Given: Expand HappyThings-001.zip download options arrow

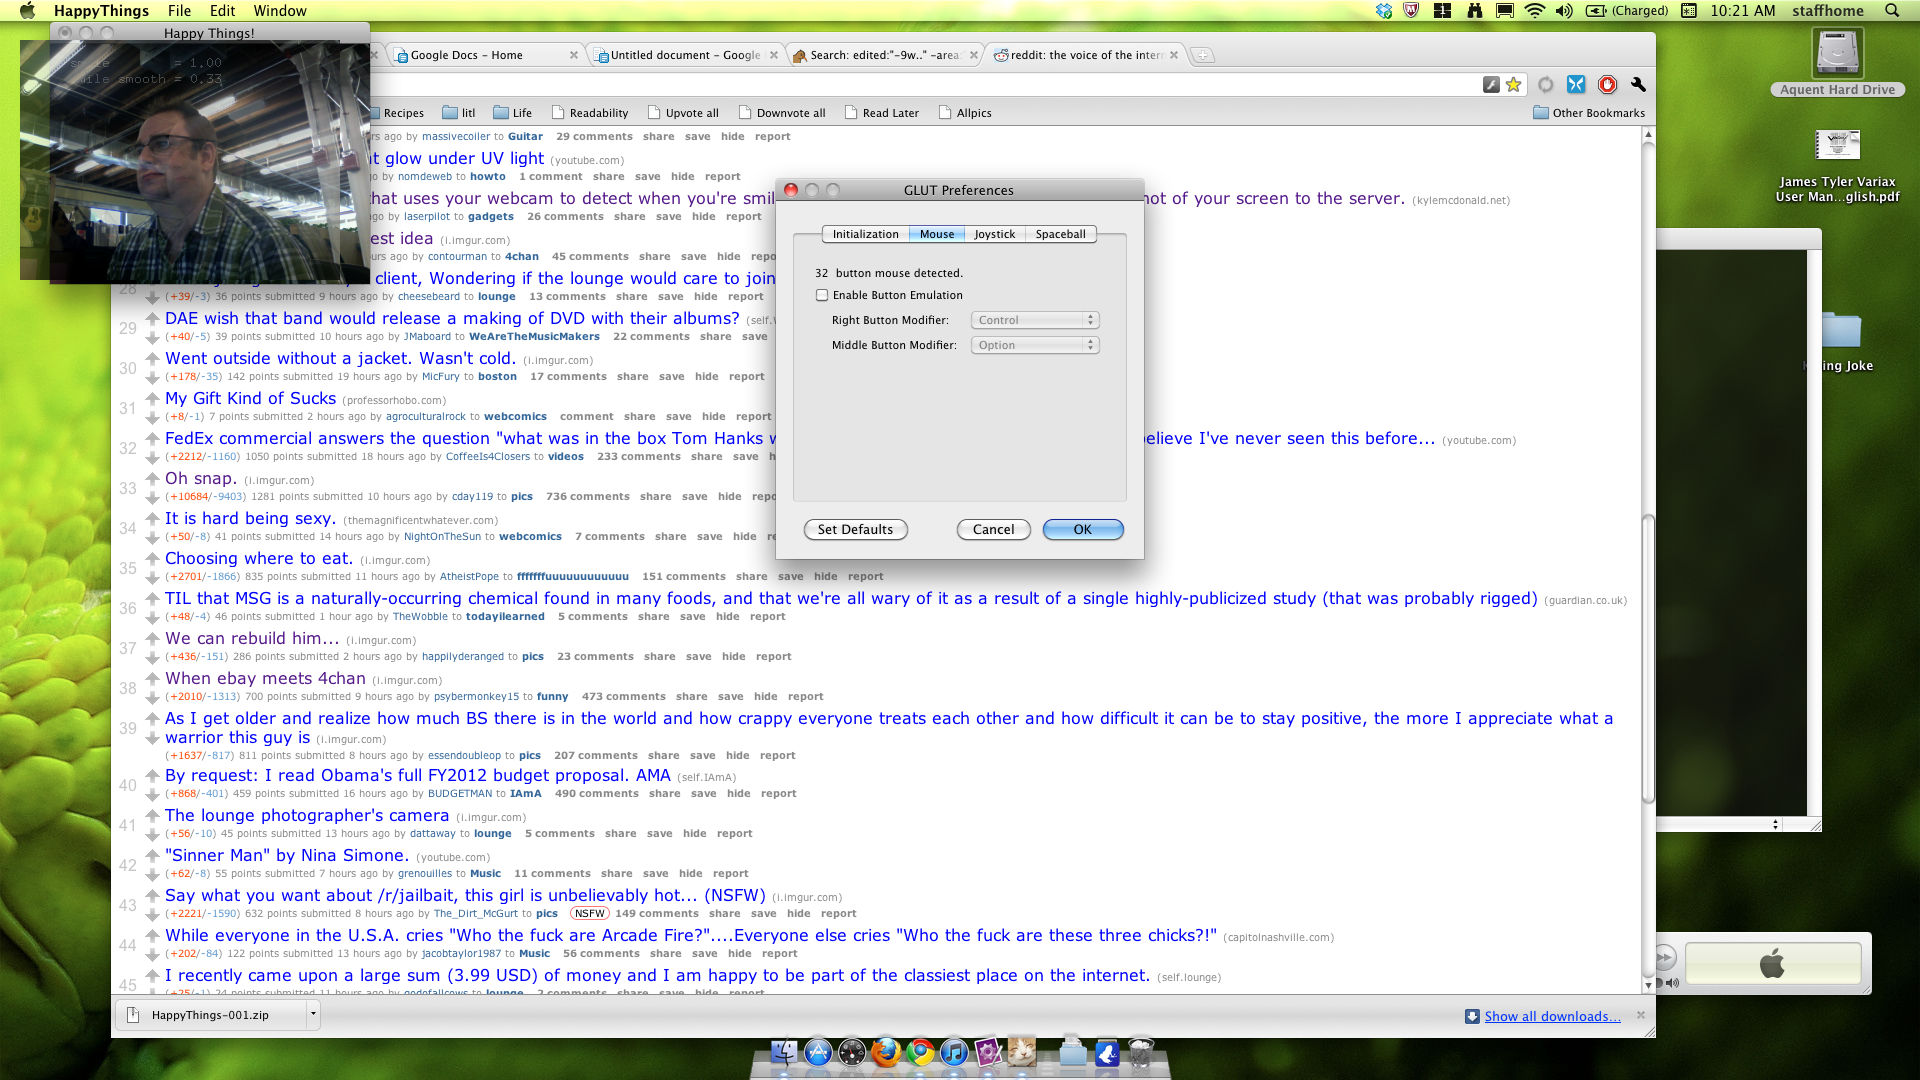Looking at the screenshot, I should pos(313,1014).
